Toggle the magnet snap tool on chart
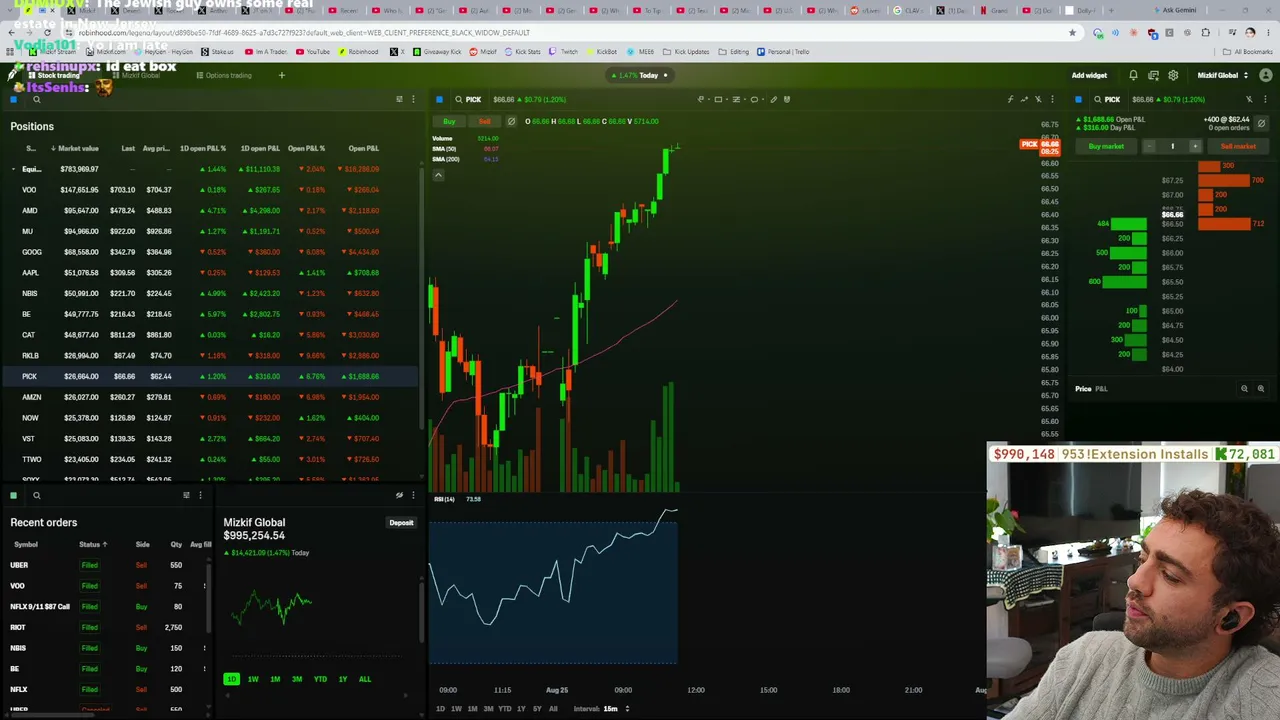1280x720 pixels. [787, 99]
